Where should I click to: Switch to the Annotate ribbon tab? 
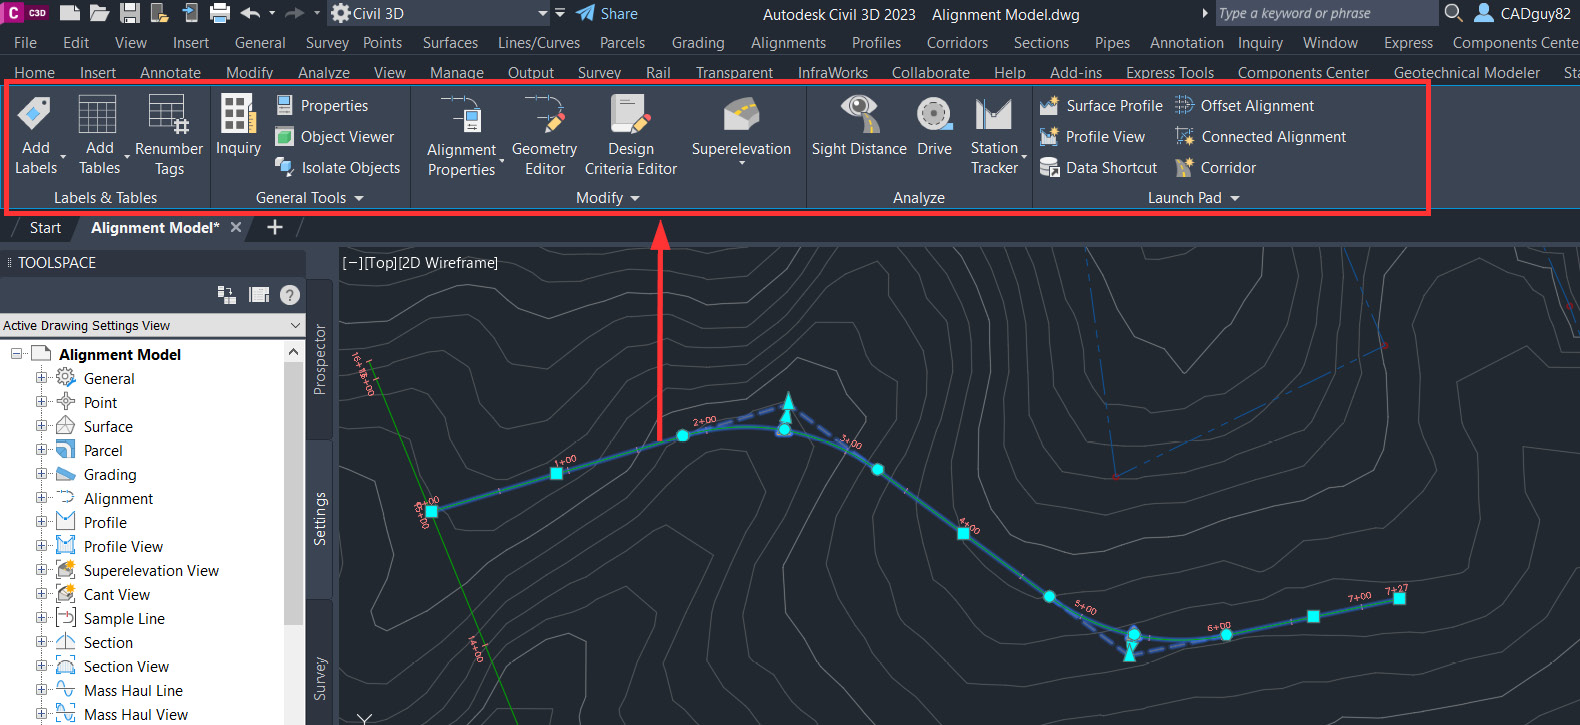point(170,73)
